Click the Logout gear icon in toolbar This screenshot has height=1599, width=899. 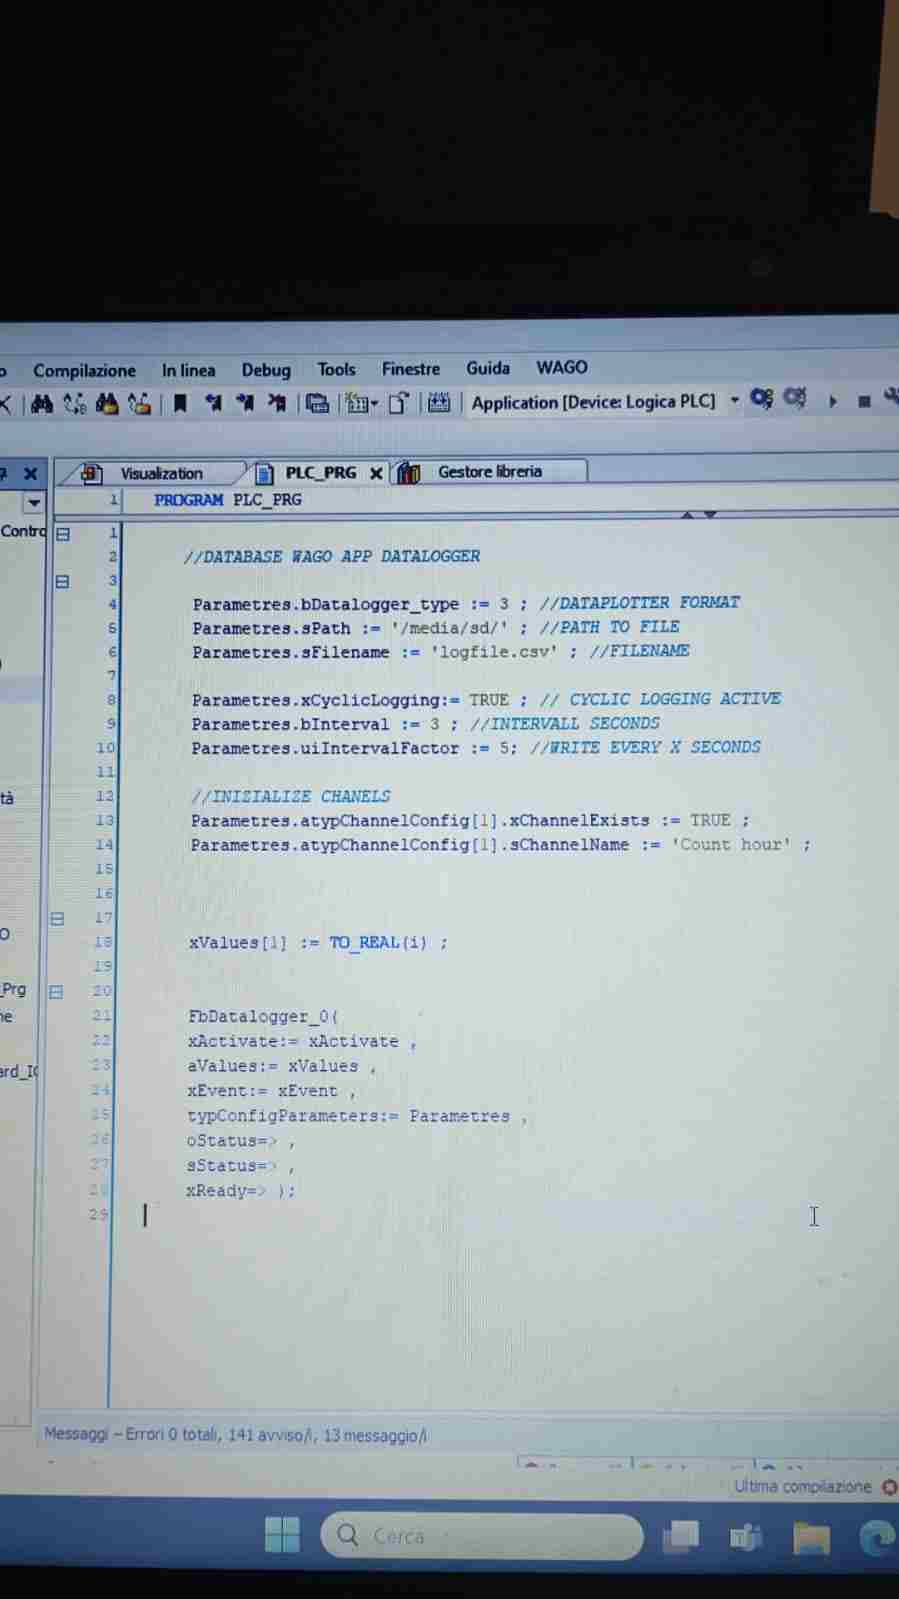[795, 399]
